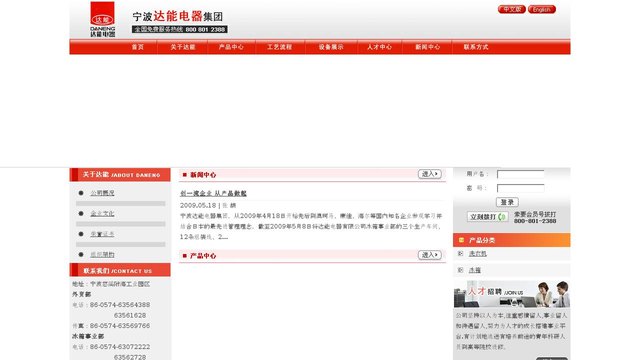The width and height of the screenshot is (640, 360).
Task: Click 进入 button beside 新闻中心 heading
Action: pyautogui.click(x=429, y=174)
